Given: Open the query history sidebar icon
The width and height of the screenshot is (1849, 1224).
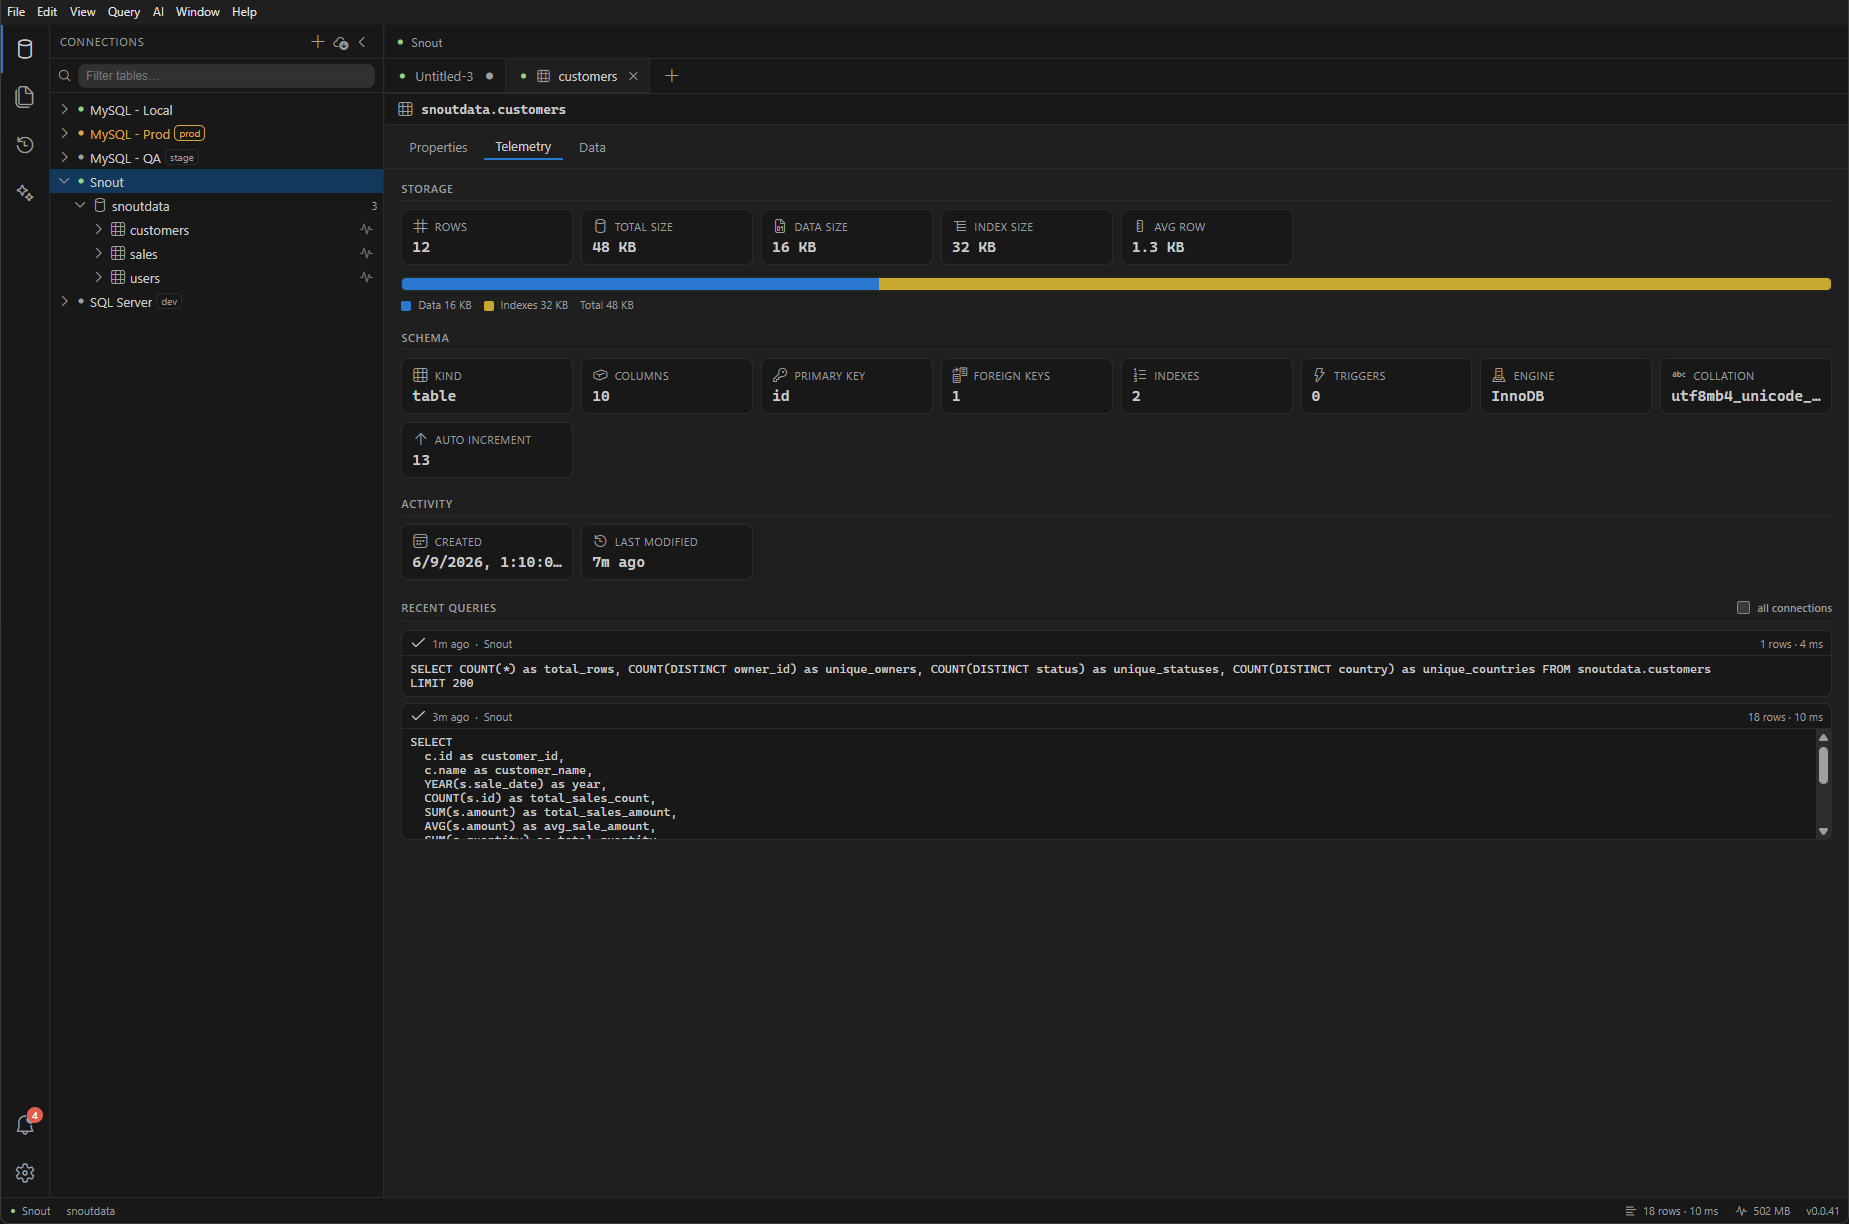Looking at the screenshot, I should [x=25, y=145].
